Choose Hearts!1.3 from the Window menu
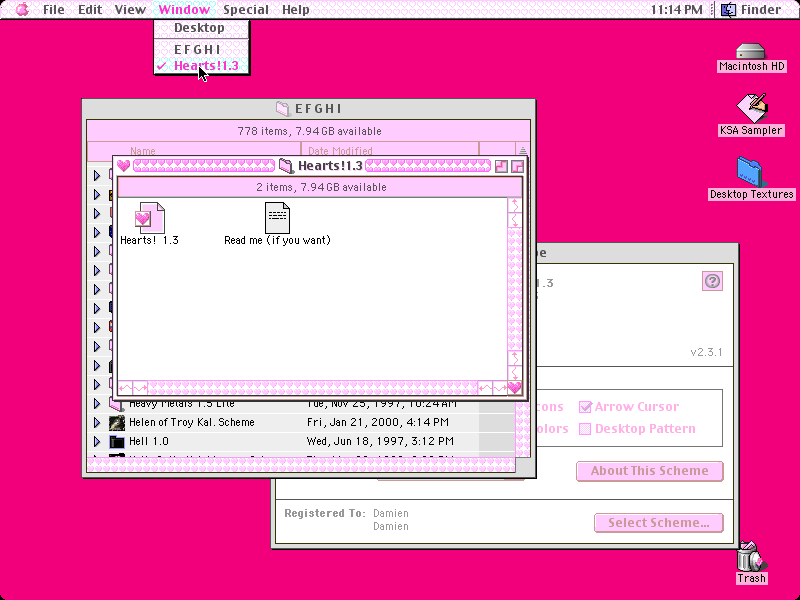800x600 pixels. pos(202,66)
